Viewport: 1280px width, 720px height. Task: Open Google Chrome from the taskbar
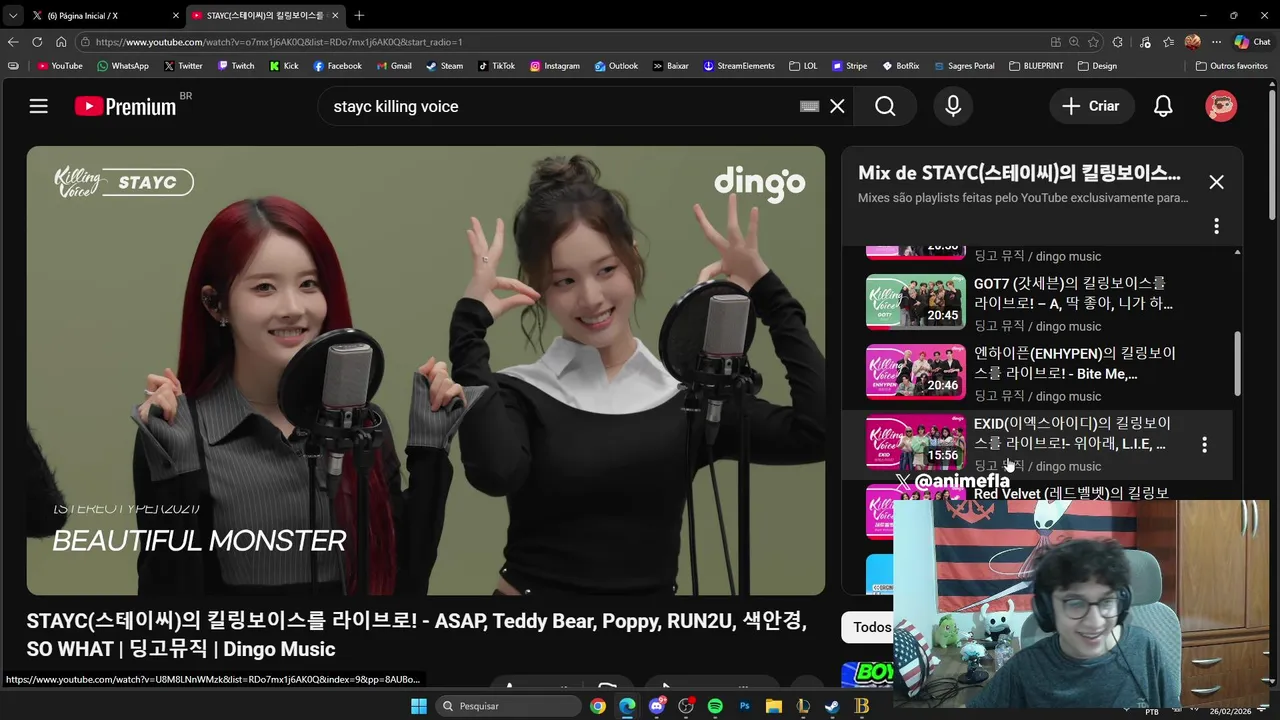pyautogui.click(x=597, y=706)
